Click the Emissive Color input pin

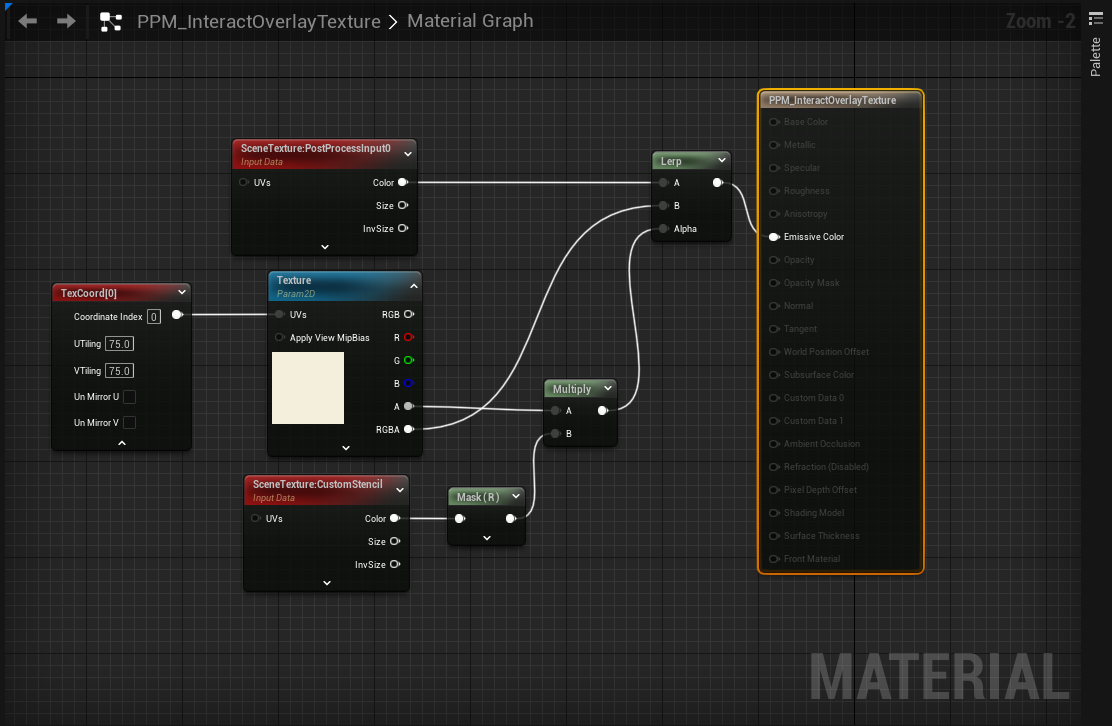point(774,237)
